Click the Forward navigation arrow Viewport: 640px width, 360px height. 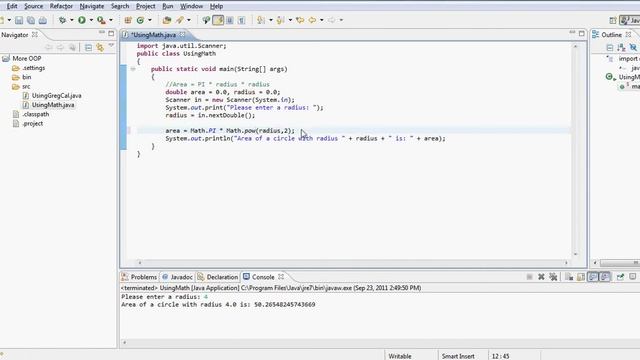click(x=331, y=20)
